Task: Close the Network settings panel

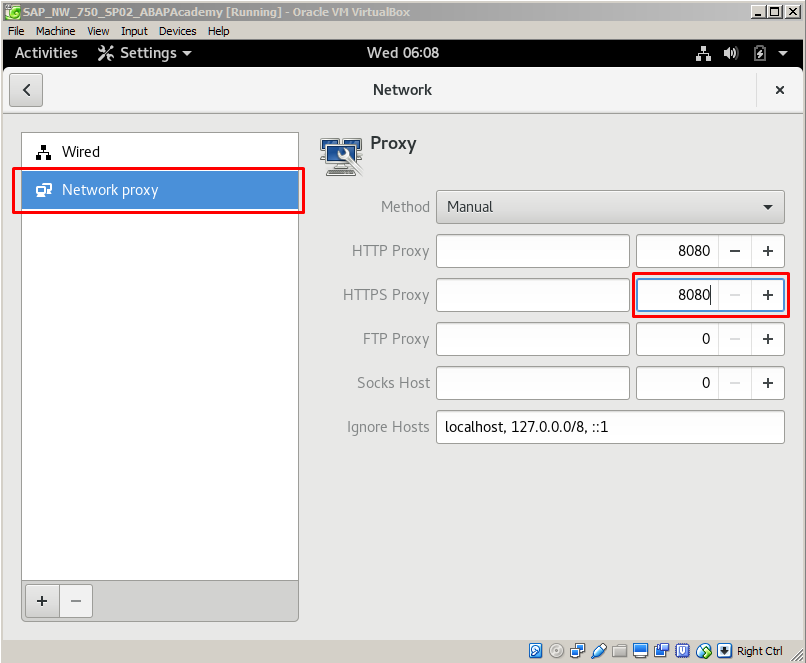Action: (780, 90)
